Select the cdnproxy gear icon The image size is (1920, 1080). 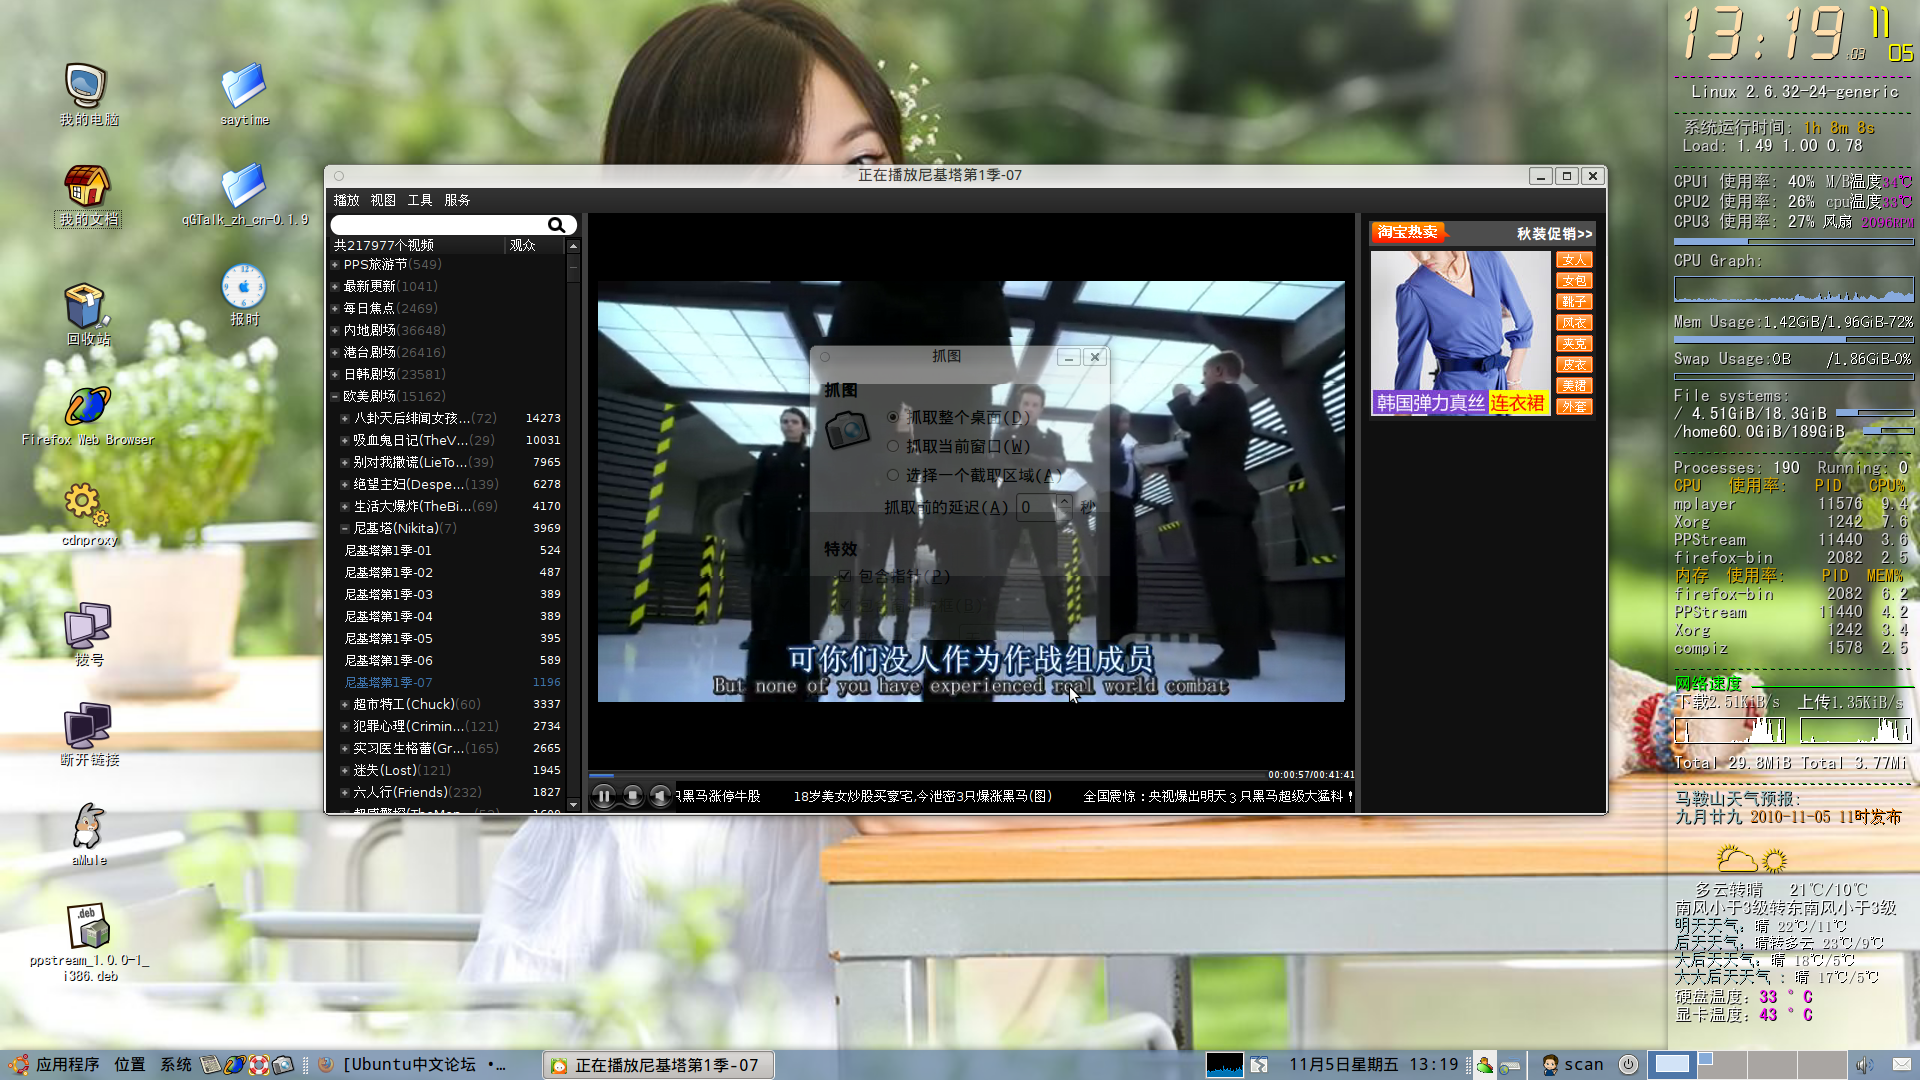[88, 514]
